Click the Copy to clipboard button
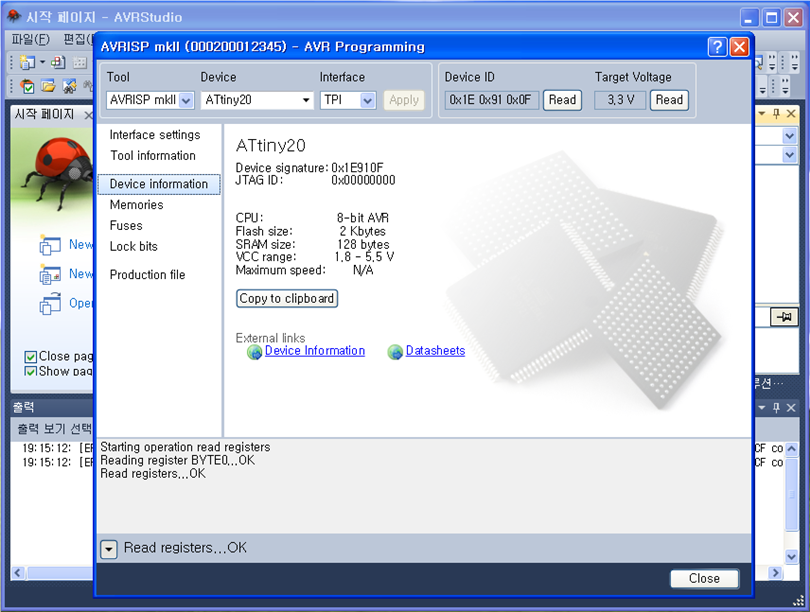Image resolution: width=810 pixels, height=612 pixels. (x=287, y=299)
